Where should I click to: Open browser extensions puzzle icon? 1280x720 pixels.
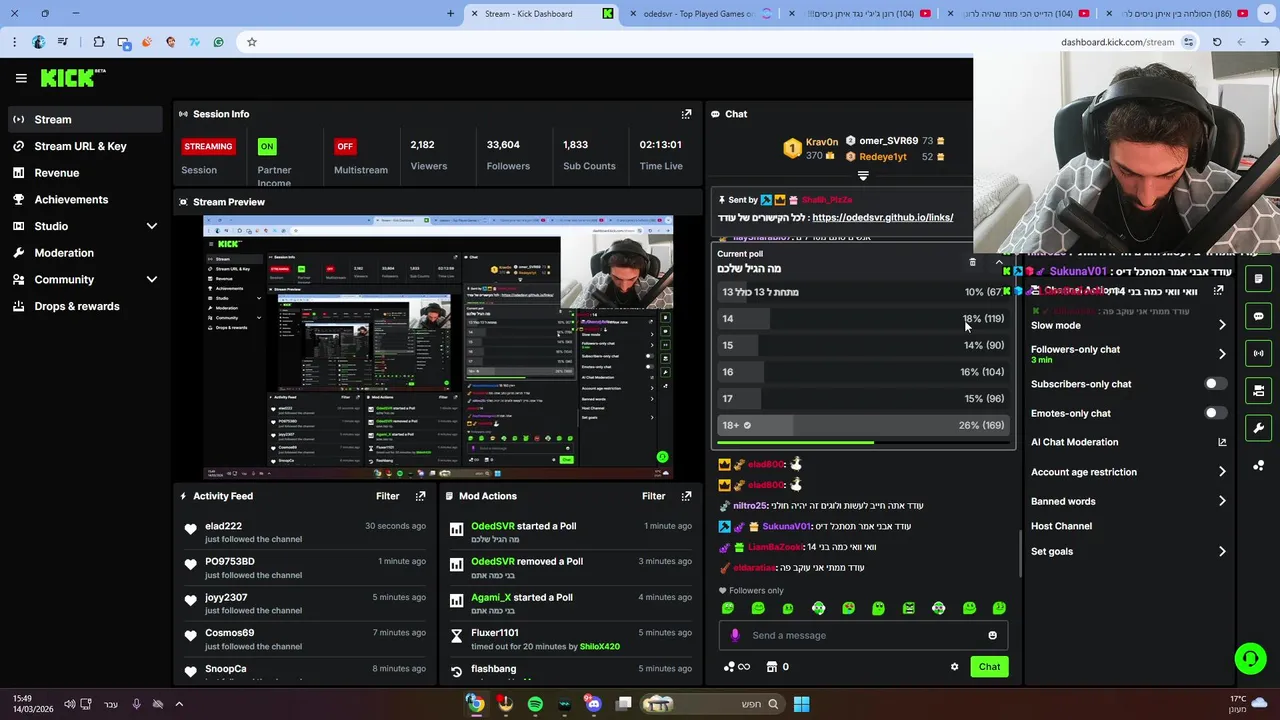tap(98, 42)
